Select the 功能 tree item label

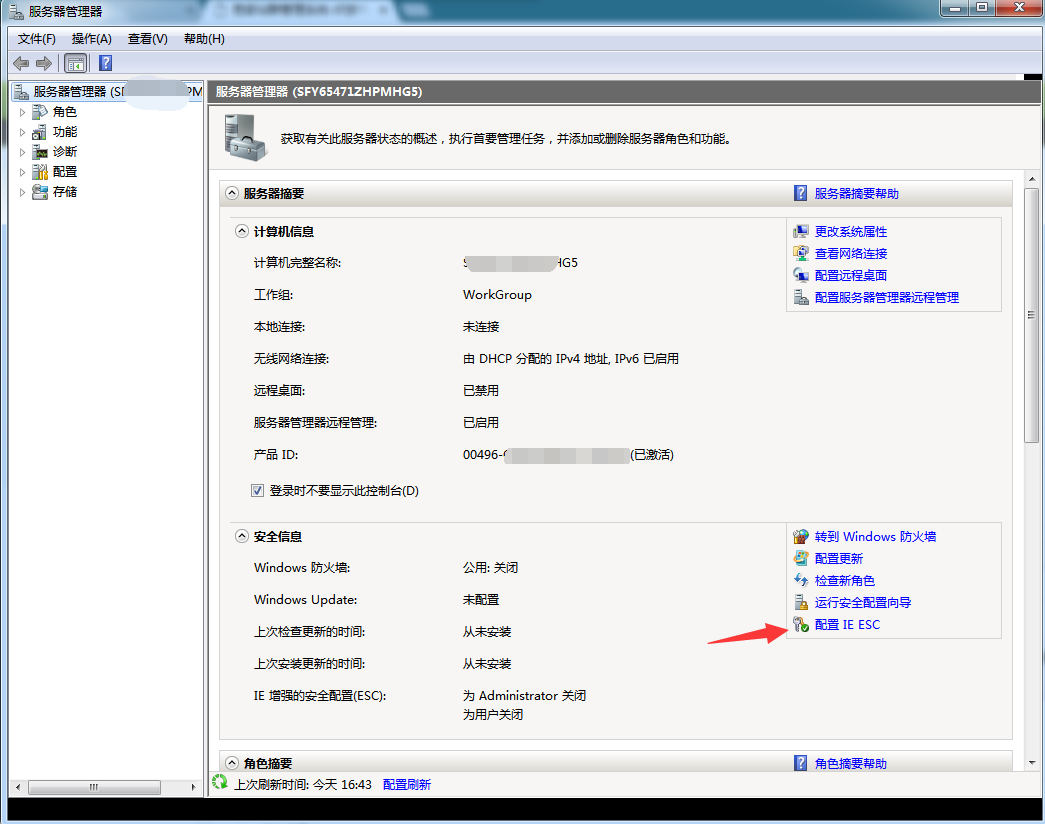tap(65, 132)
